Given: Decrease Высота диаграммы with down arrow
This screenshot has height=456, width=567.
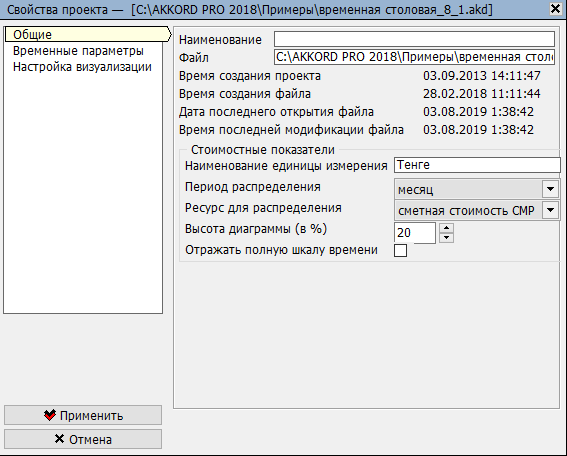Looking at the screenshot, I should (x=447, y=238).
